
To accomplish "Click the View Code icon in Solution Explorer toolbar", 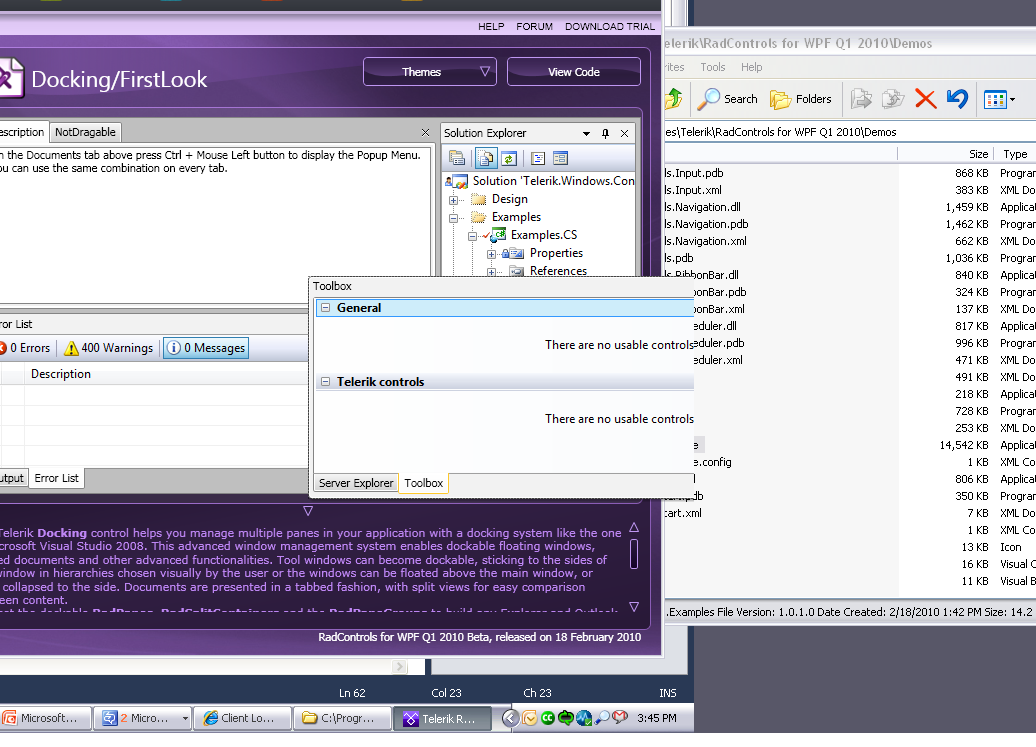I will point(538,159).
